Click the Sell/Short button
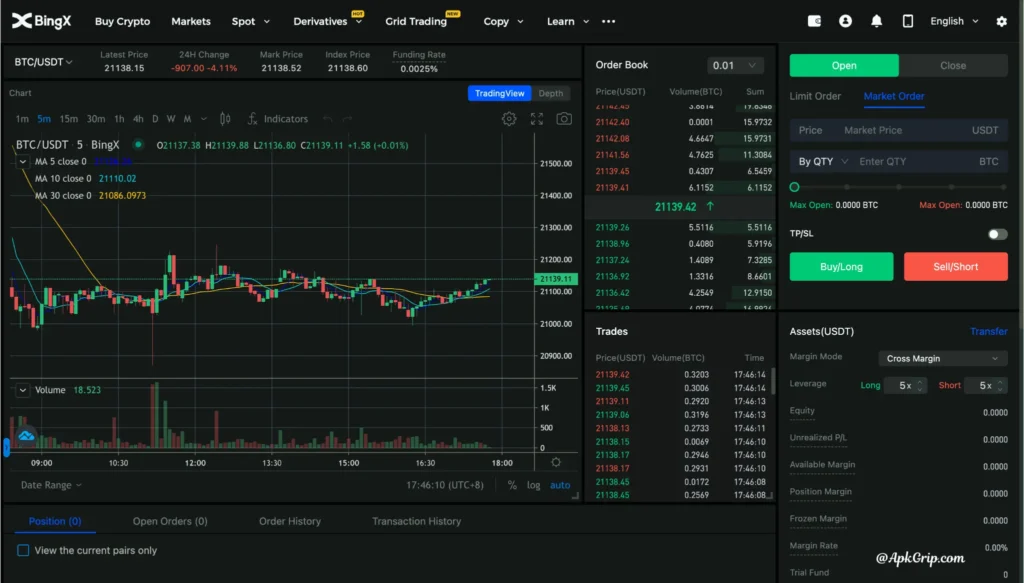 click(955, 266)
